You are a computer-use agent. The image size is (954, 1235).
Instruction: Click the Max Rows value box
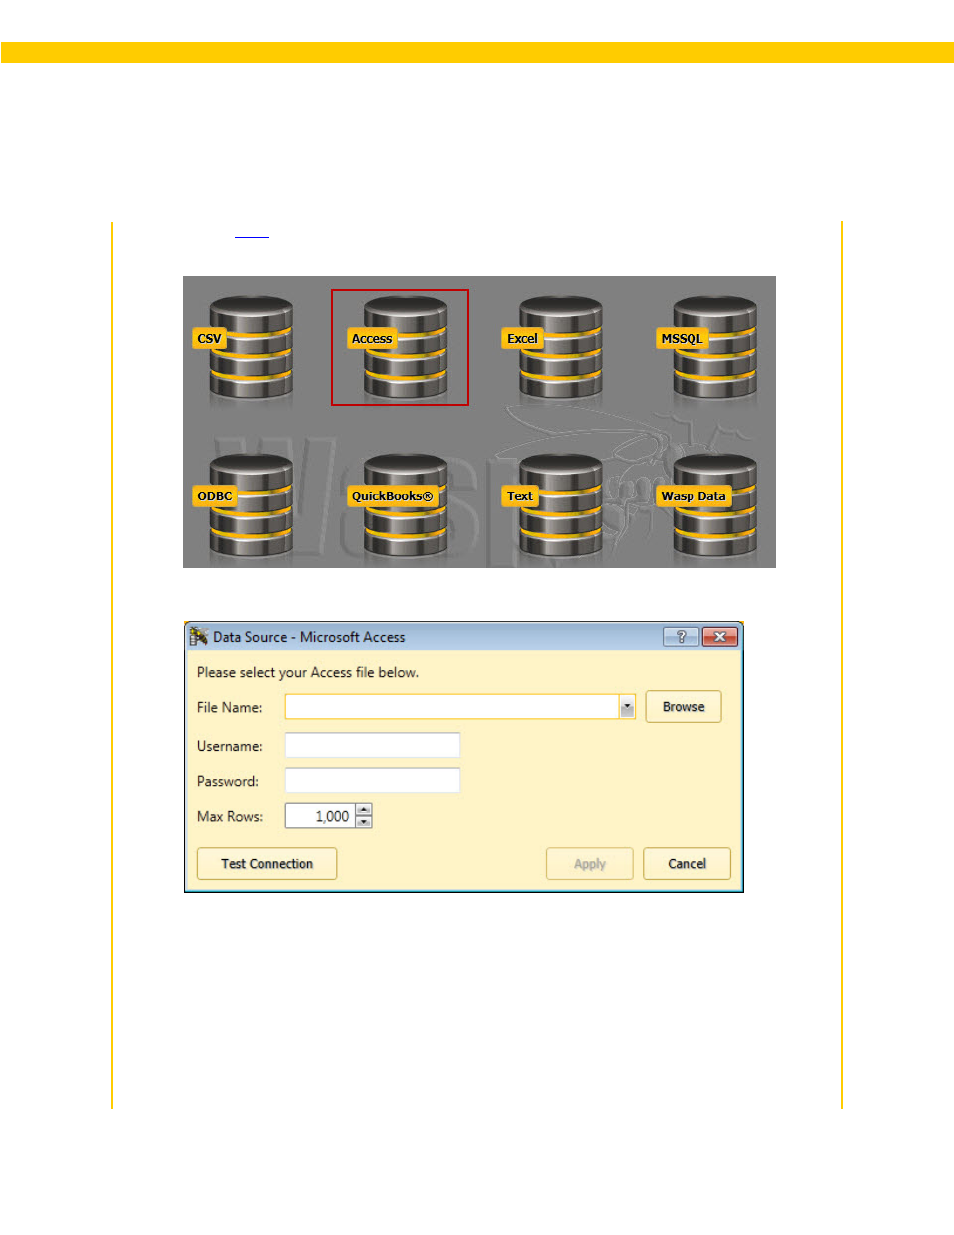pos(320,816)
